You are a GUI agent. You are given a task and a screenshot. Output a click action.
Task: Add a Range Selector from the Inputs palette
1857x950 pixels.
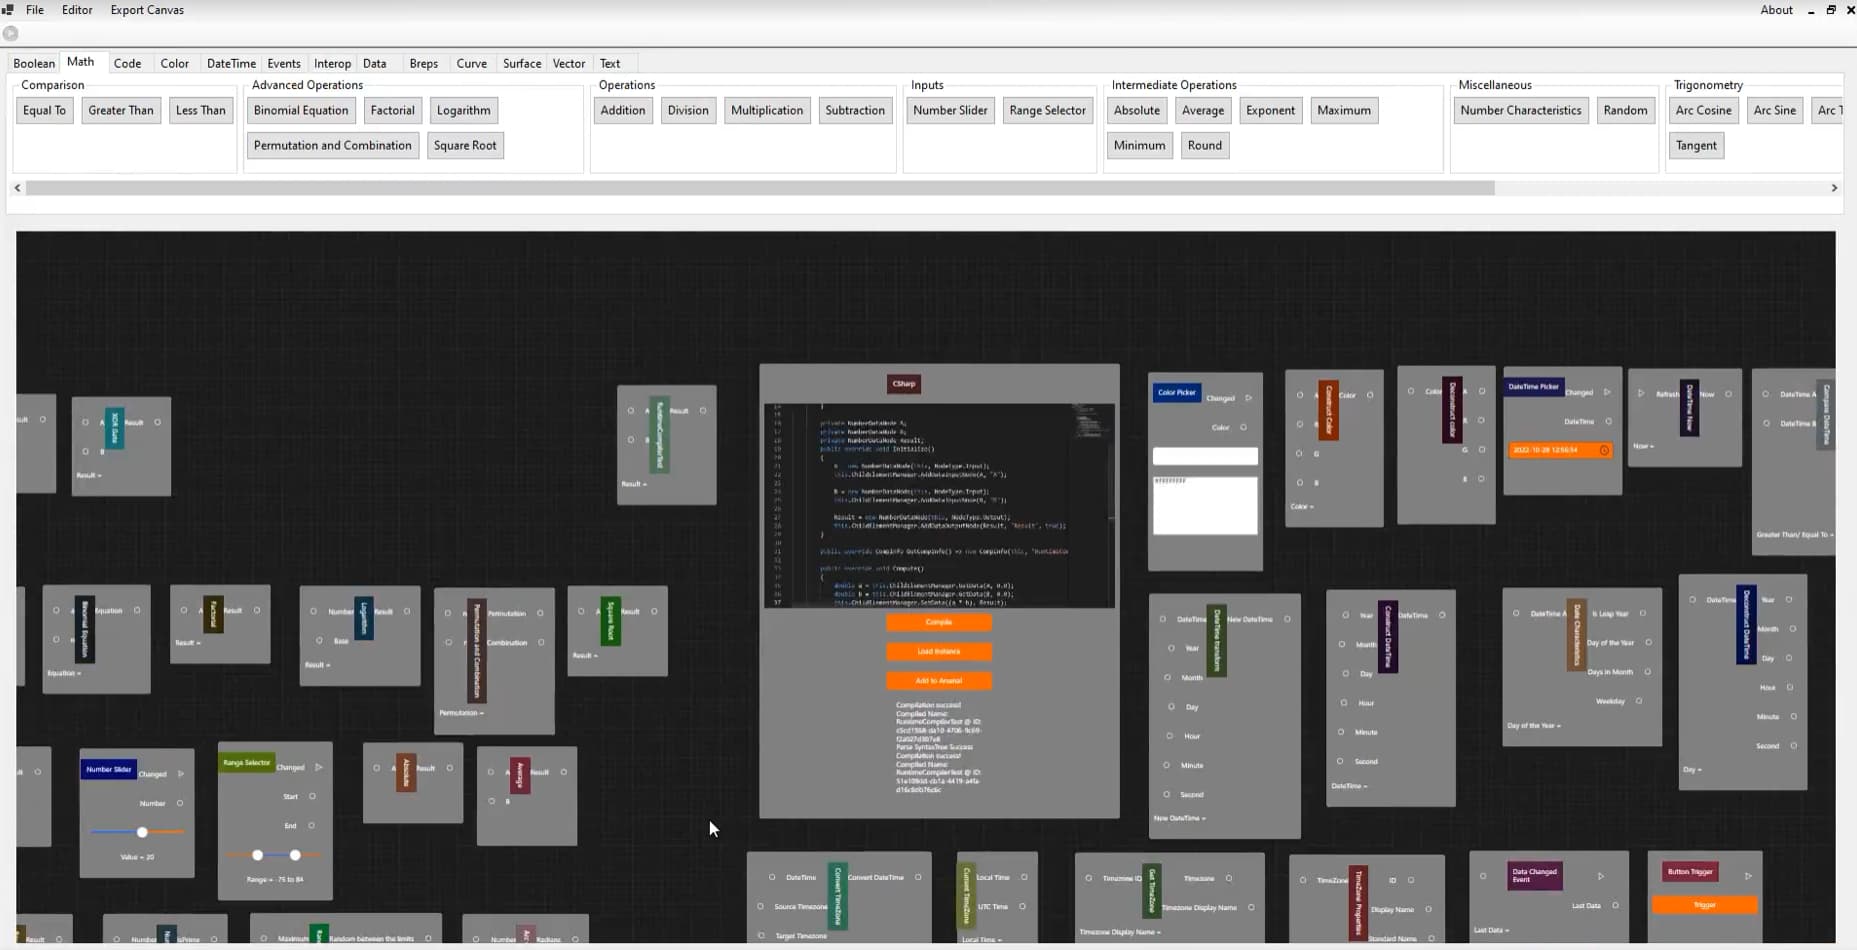pos(1047,110)
